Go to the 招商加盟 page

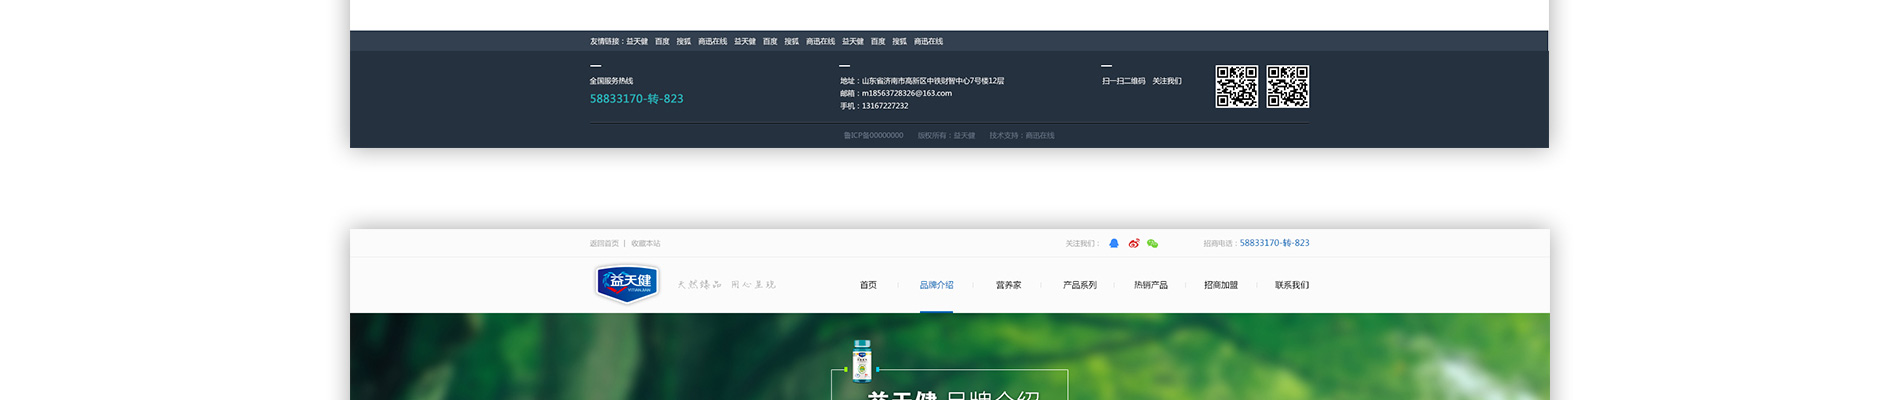coord(1221,285)
